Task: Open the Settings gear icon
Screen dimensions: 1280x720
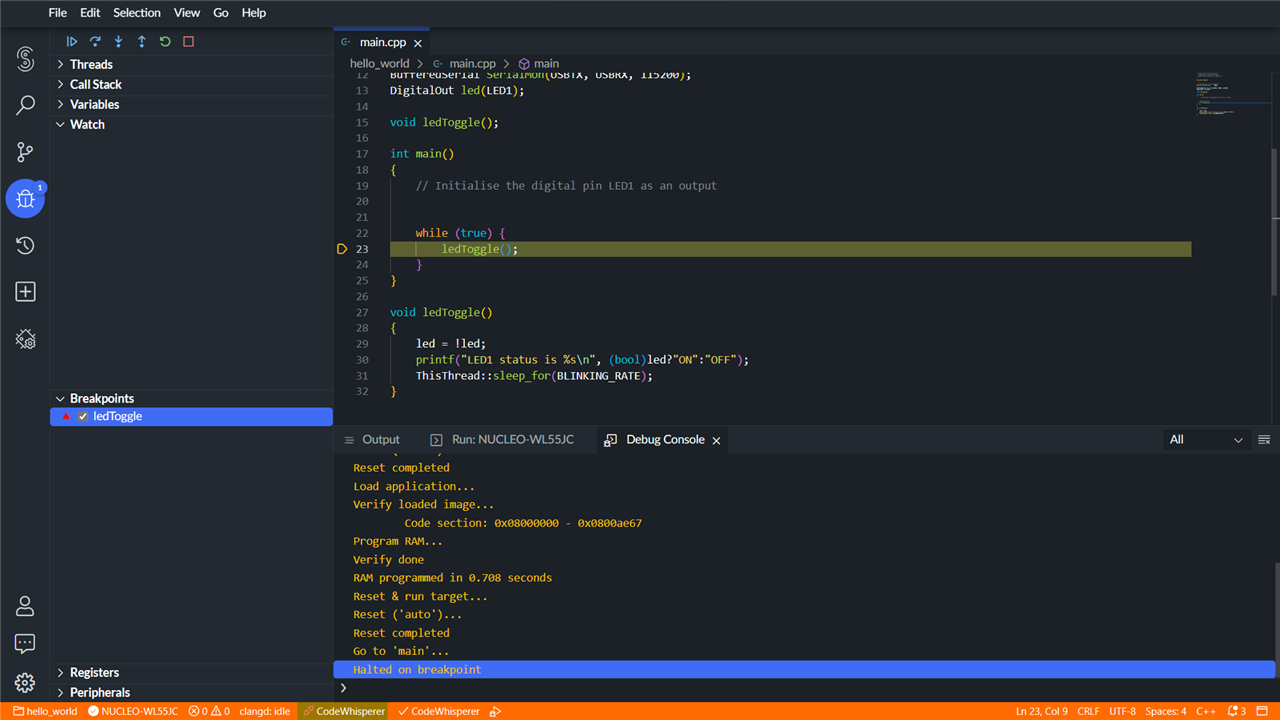Action: coord(25,683)
